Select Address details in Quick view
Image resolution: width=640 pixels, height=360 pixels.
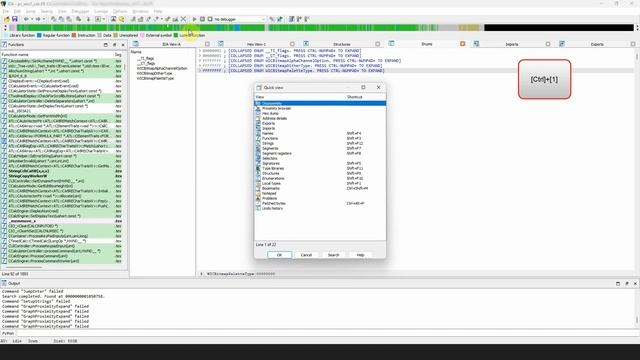[x=320, y=118]
